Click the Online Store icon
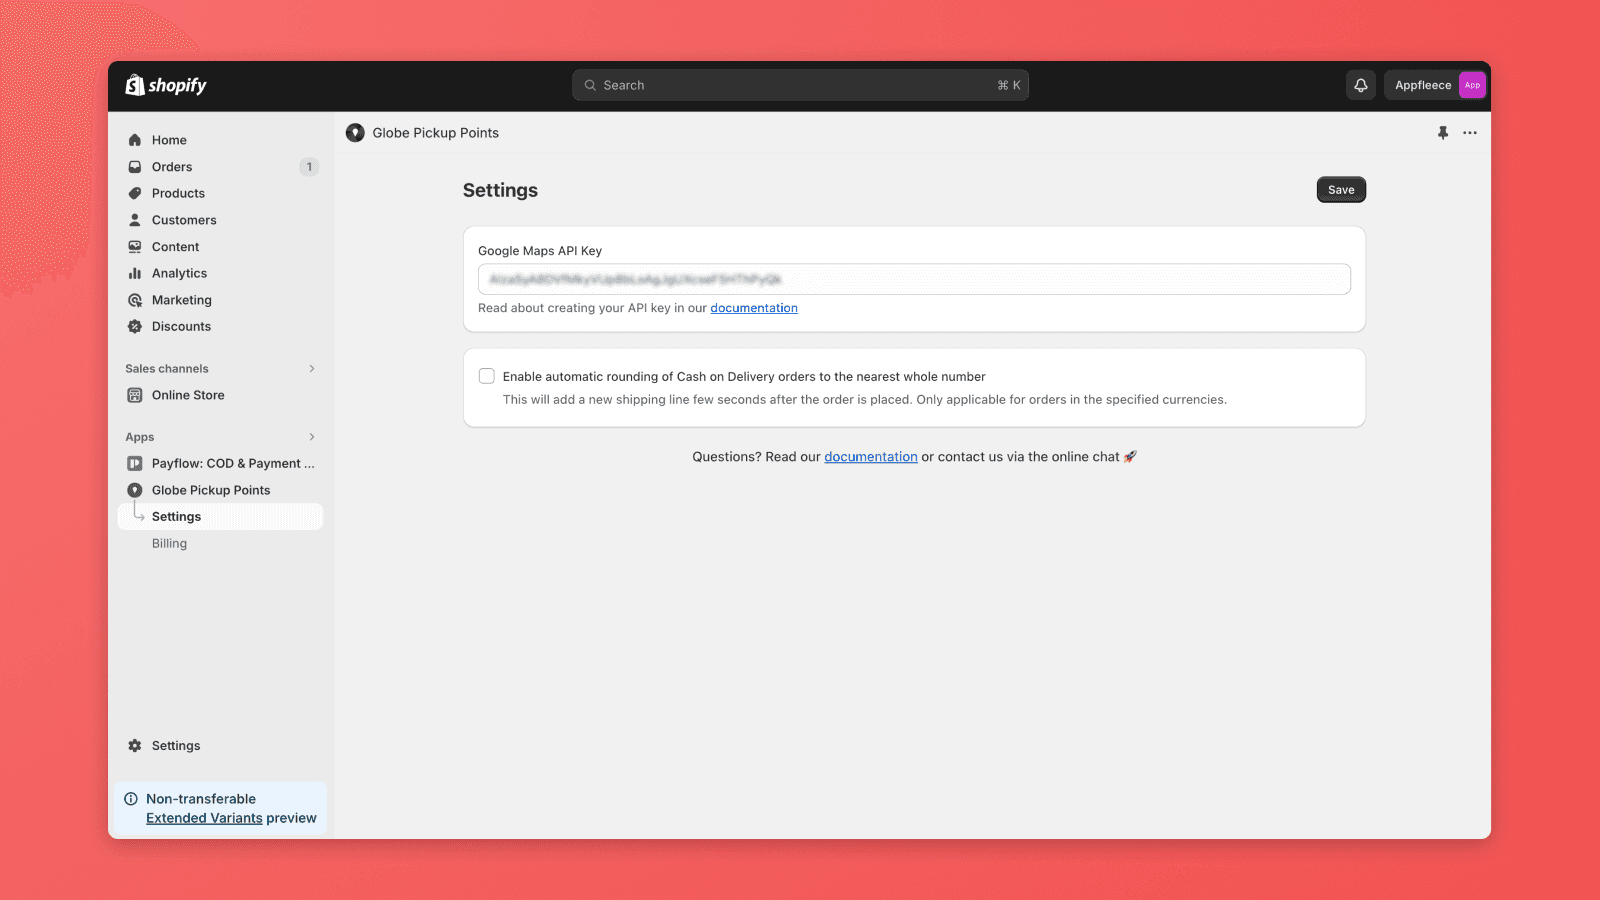 (135, 395)
